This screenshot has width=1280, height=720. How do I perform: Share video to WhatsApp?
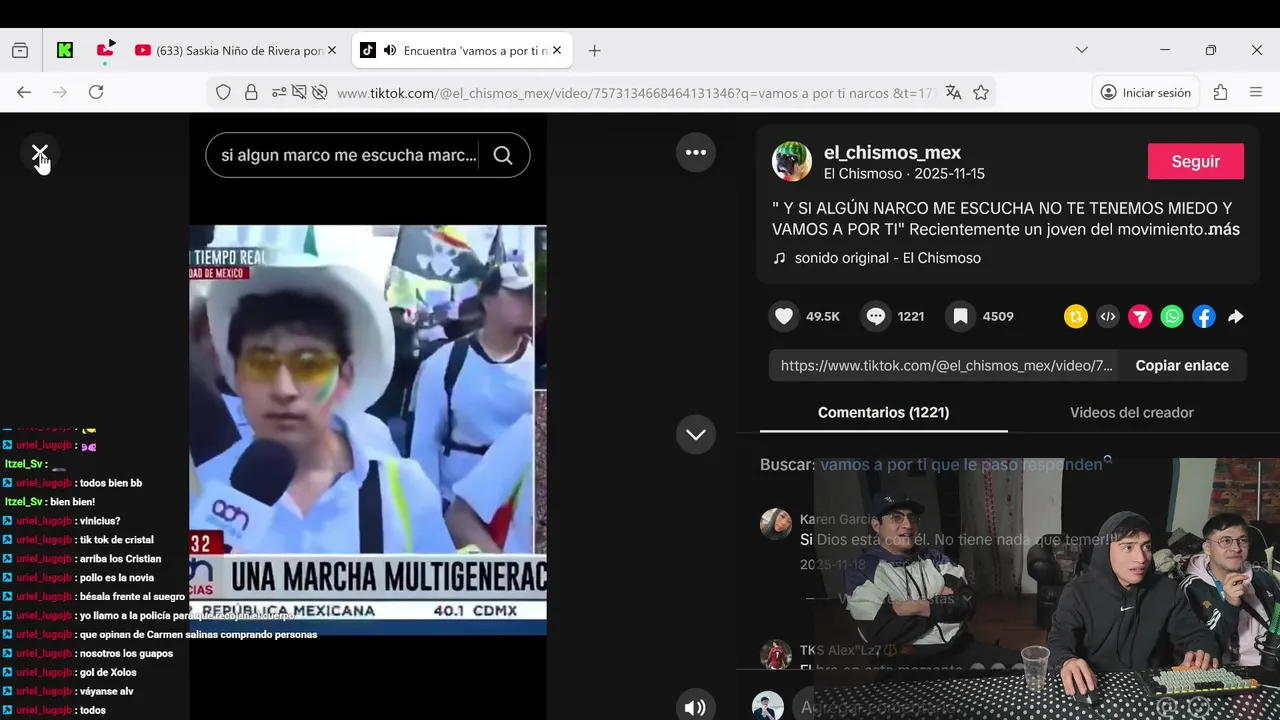click(x=1172, y=317)
